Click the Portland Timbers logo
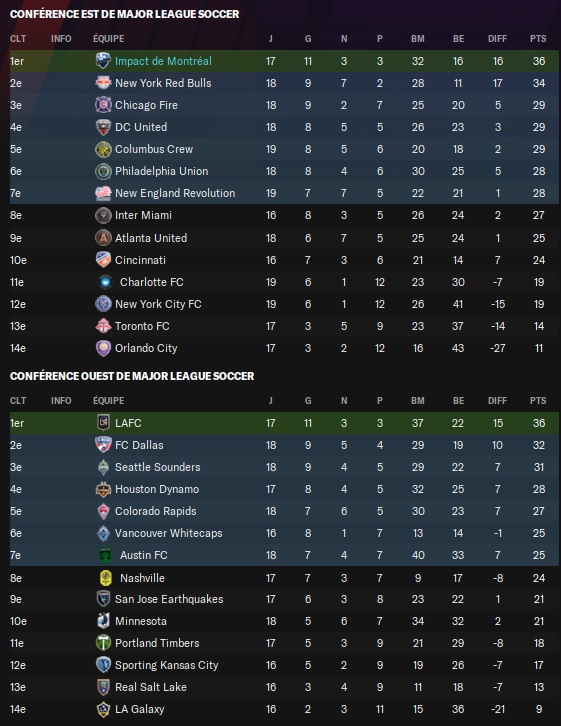The width and height of the screenshot is (561, 726). (x=103, y=643)
